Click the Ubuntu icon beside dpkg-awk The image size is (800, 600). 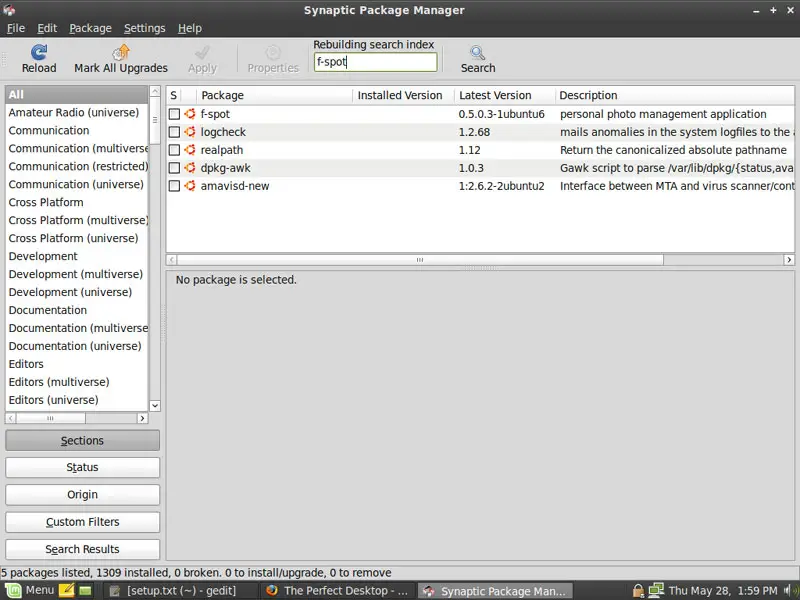point(190,168)
